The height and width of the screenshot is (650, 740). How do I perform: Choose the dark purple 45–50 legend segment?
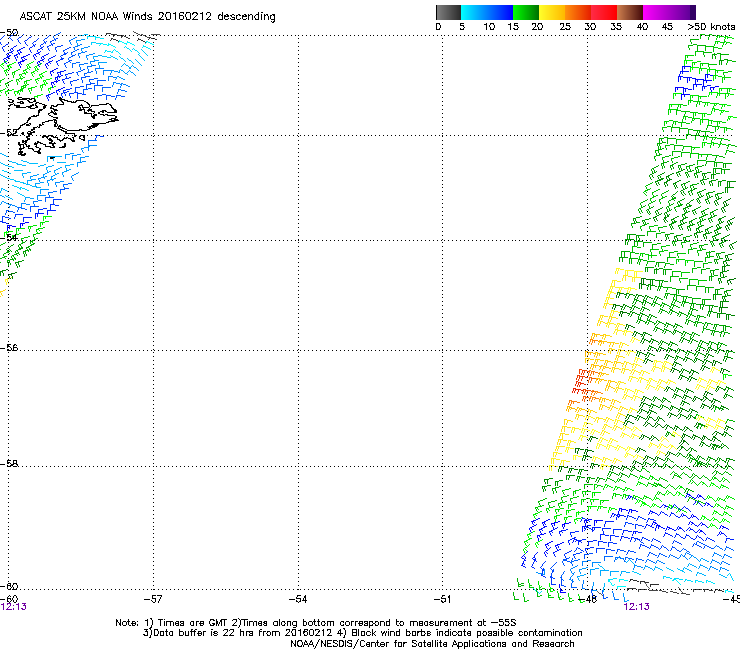point(682,12)
